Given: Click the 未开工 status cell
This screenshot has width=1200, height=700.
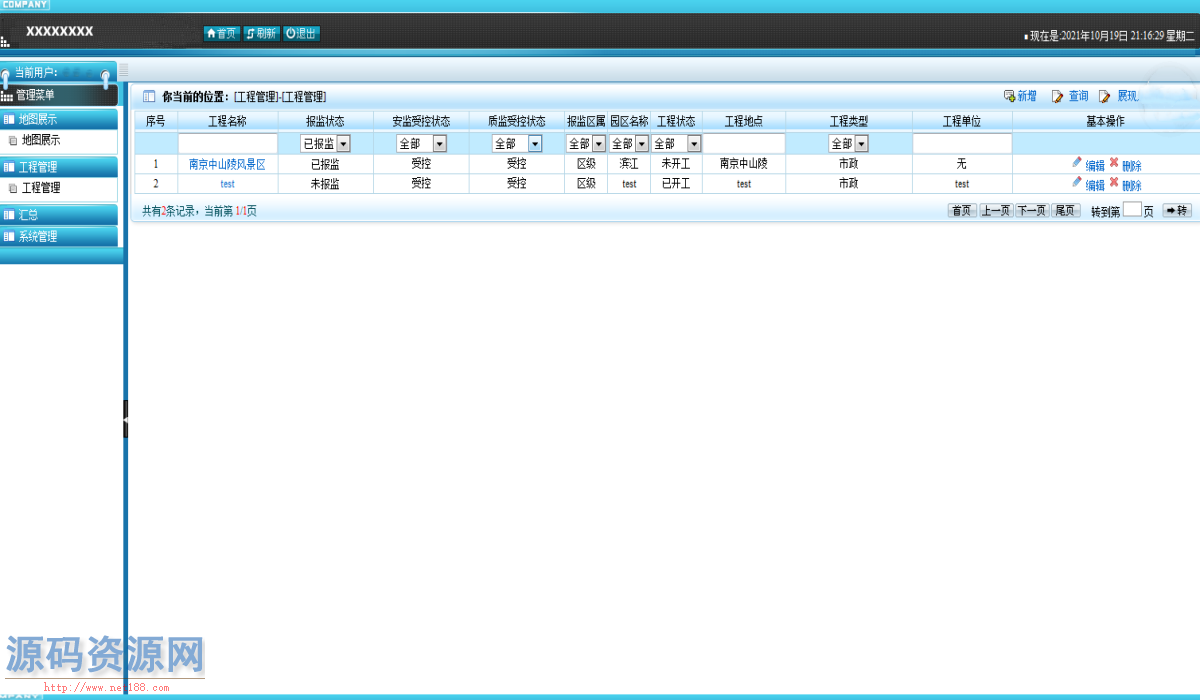Looking at the screenshot, I should [x=676, y=164].
